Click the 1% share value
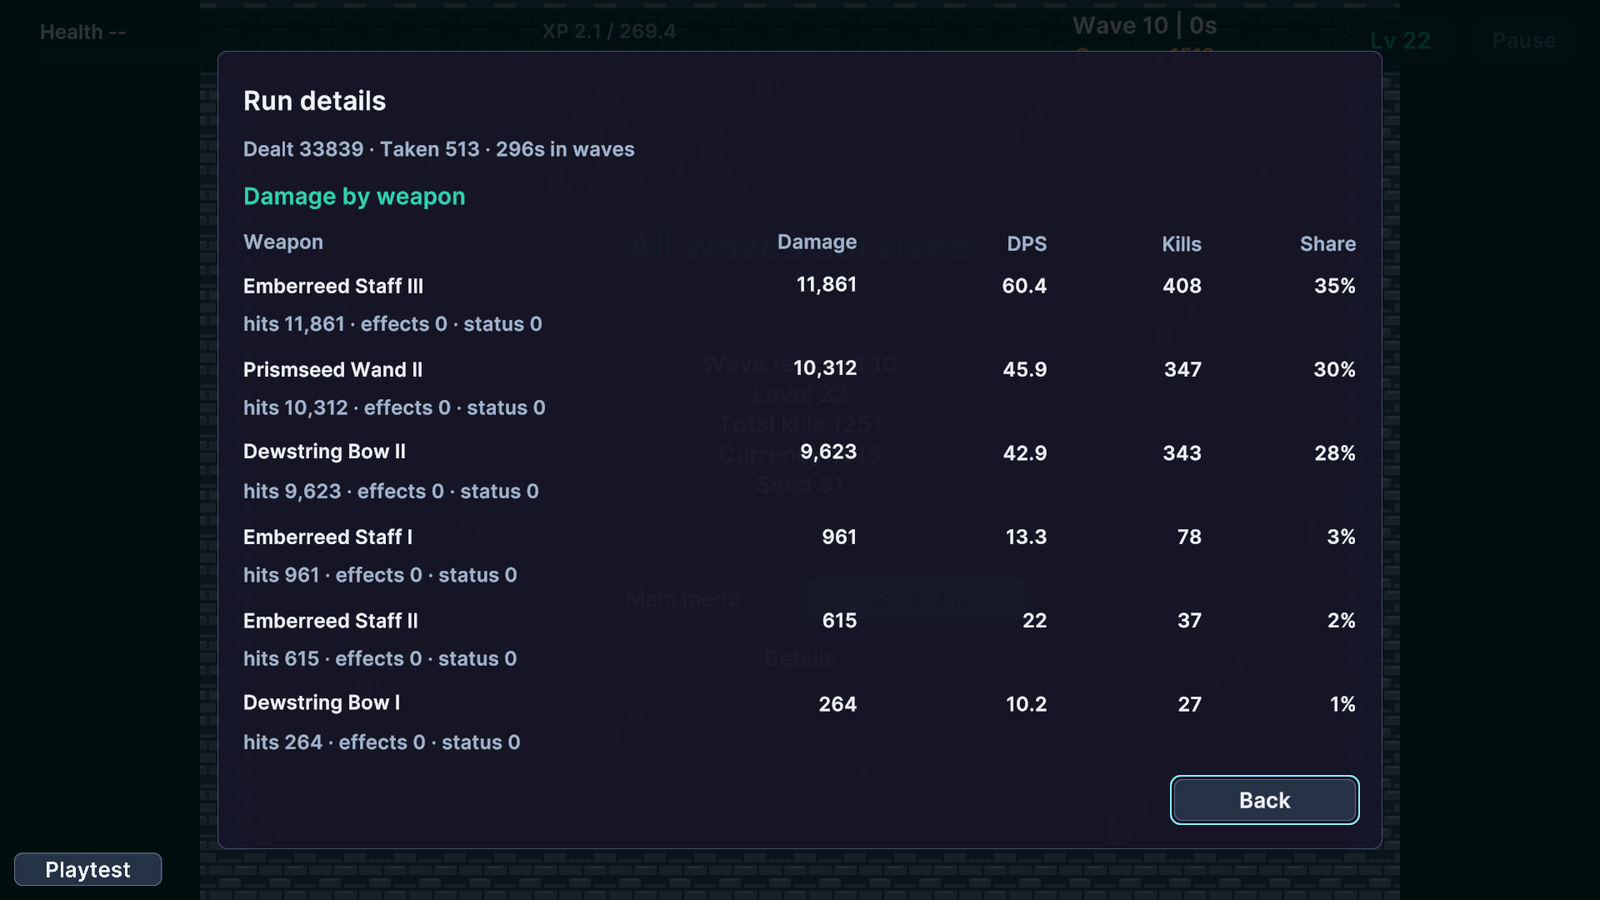 click(x=1343, y=705)
